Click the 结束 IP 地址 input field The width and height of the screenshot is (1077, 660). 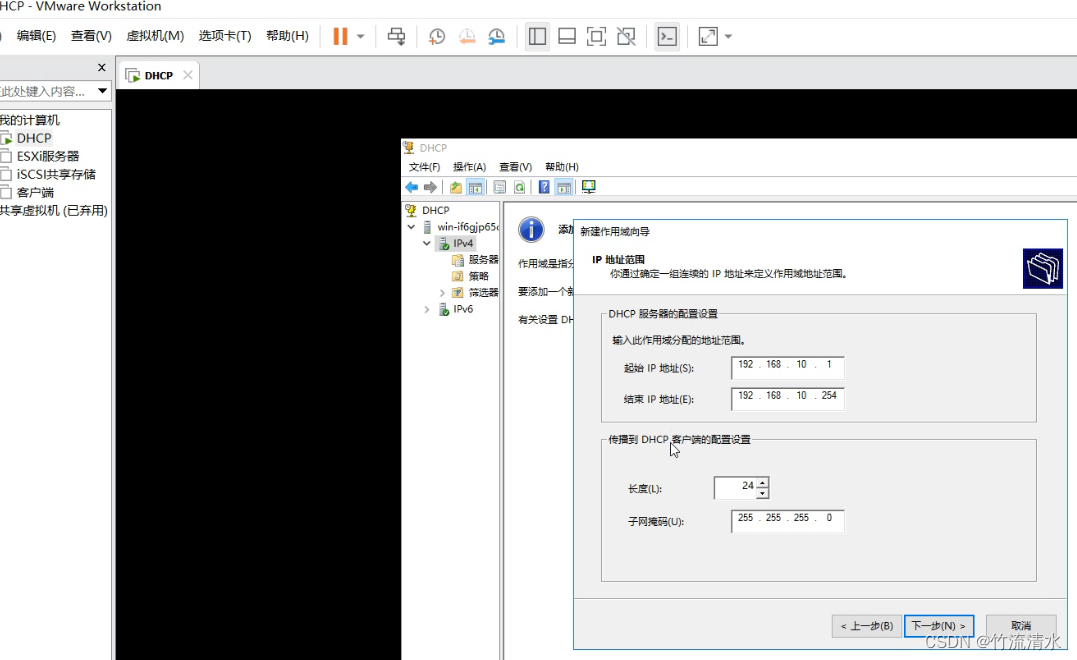[788, 398]
